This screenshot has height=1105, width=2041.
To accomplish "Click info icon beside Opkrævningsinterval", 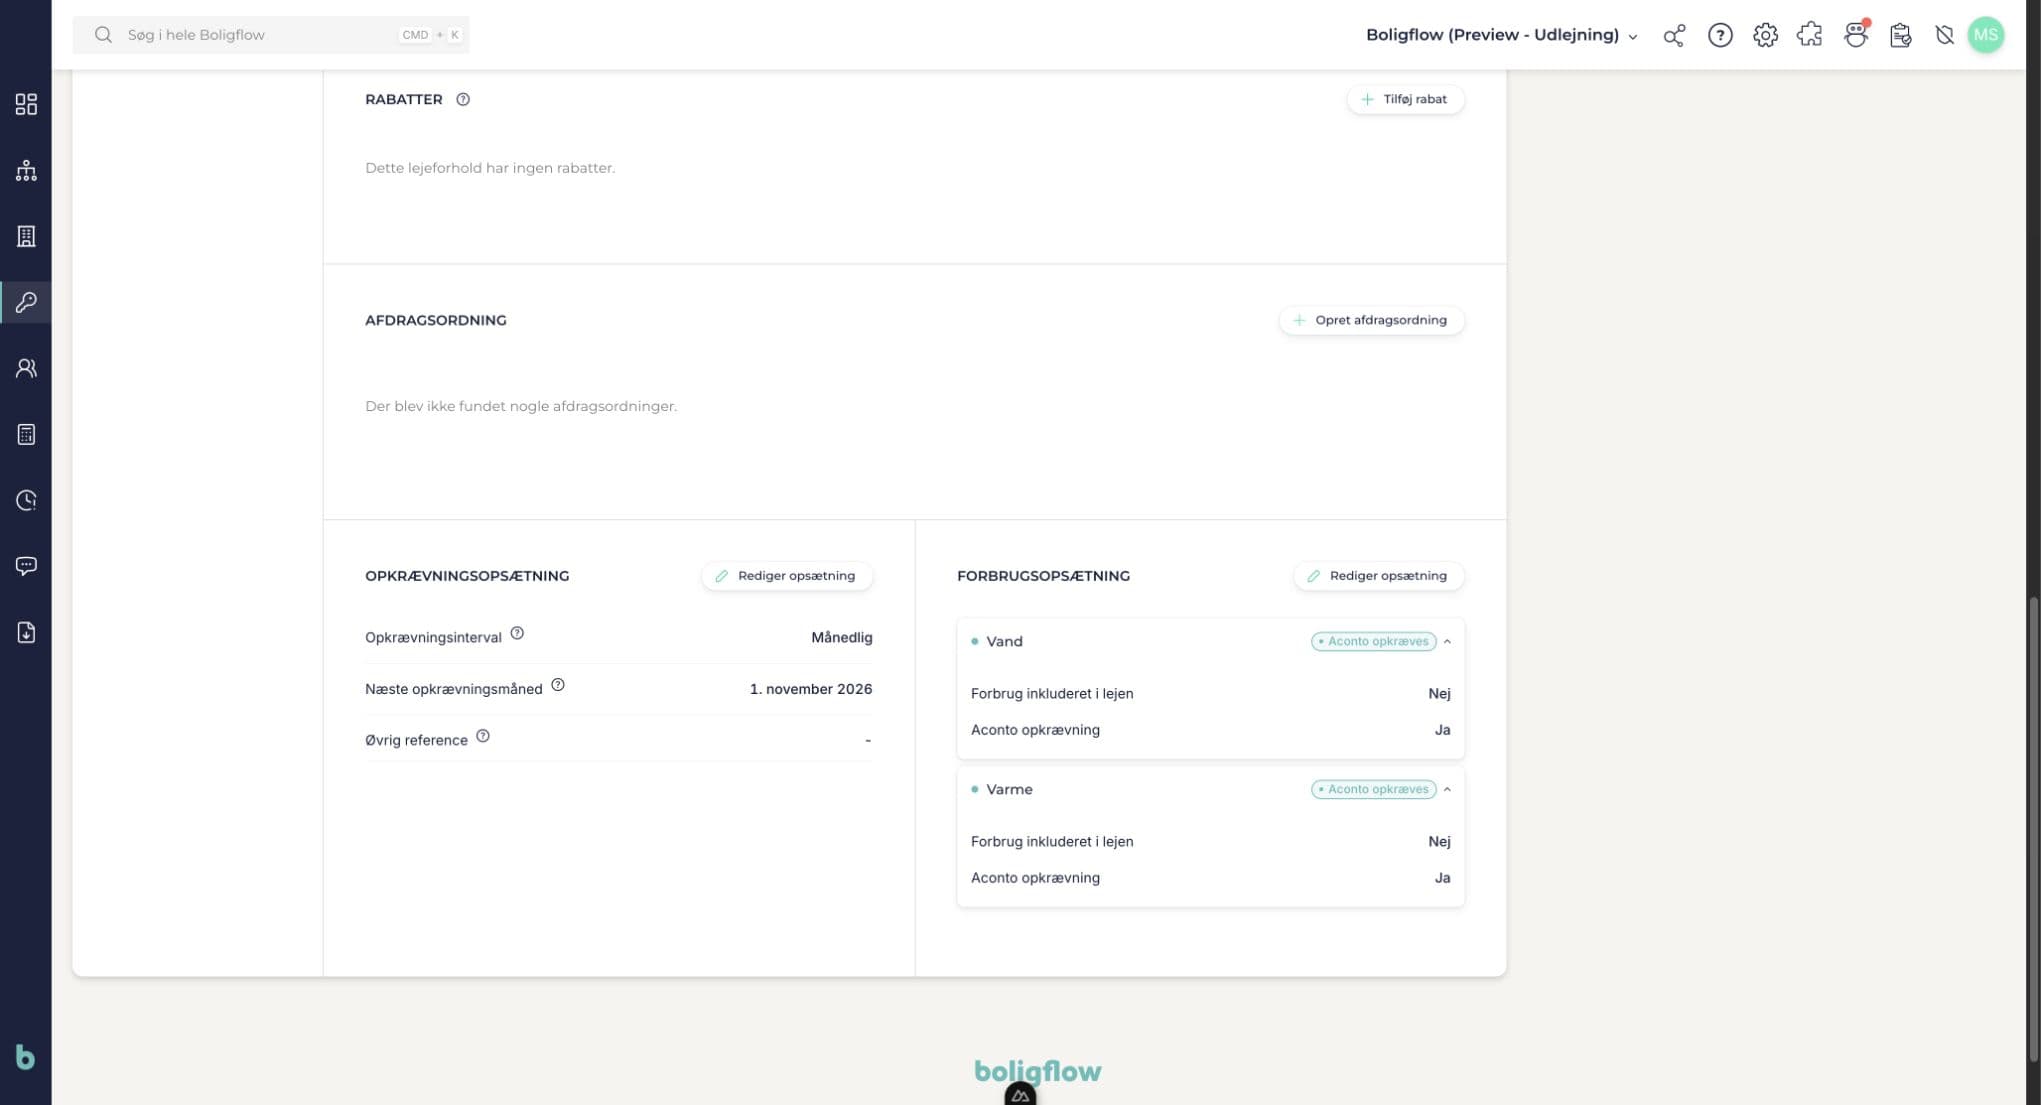I will coord(517,633).
